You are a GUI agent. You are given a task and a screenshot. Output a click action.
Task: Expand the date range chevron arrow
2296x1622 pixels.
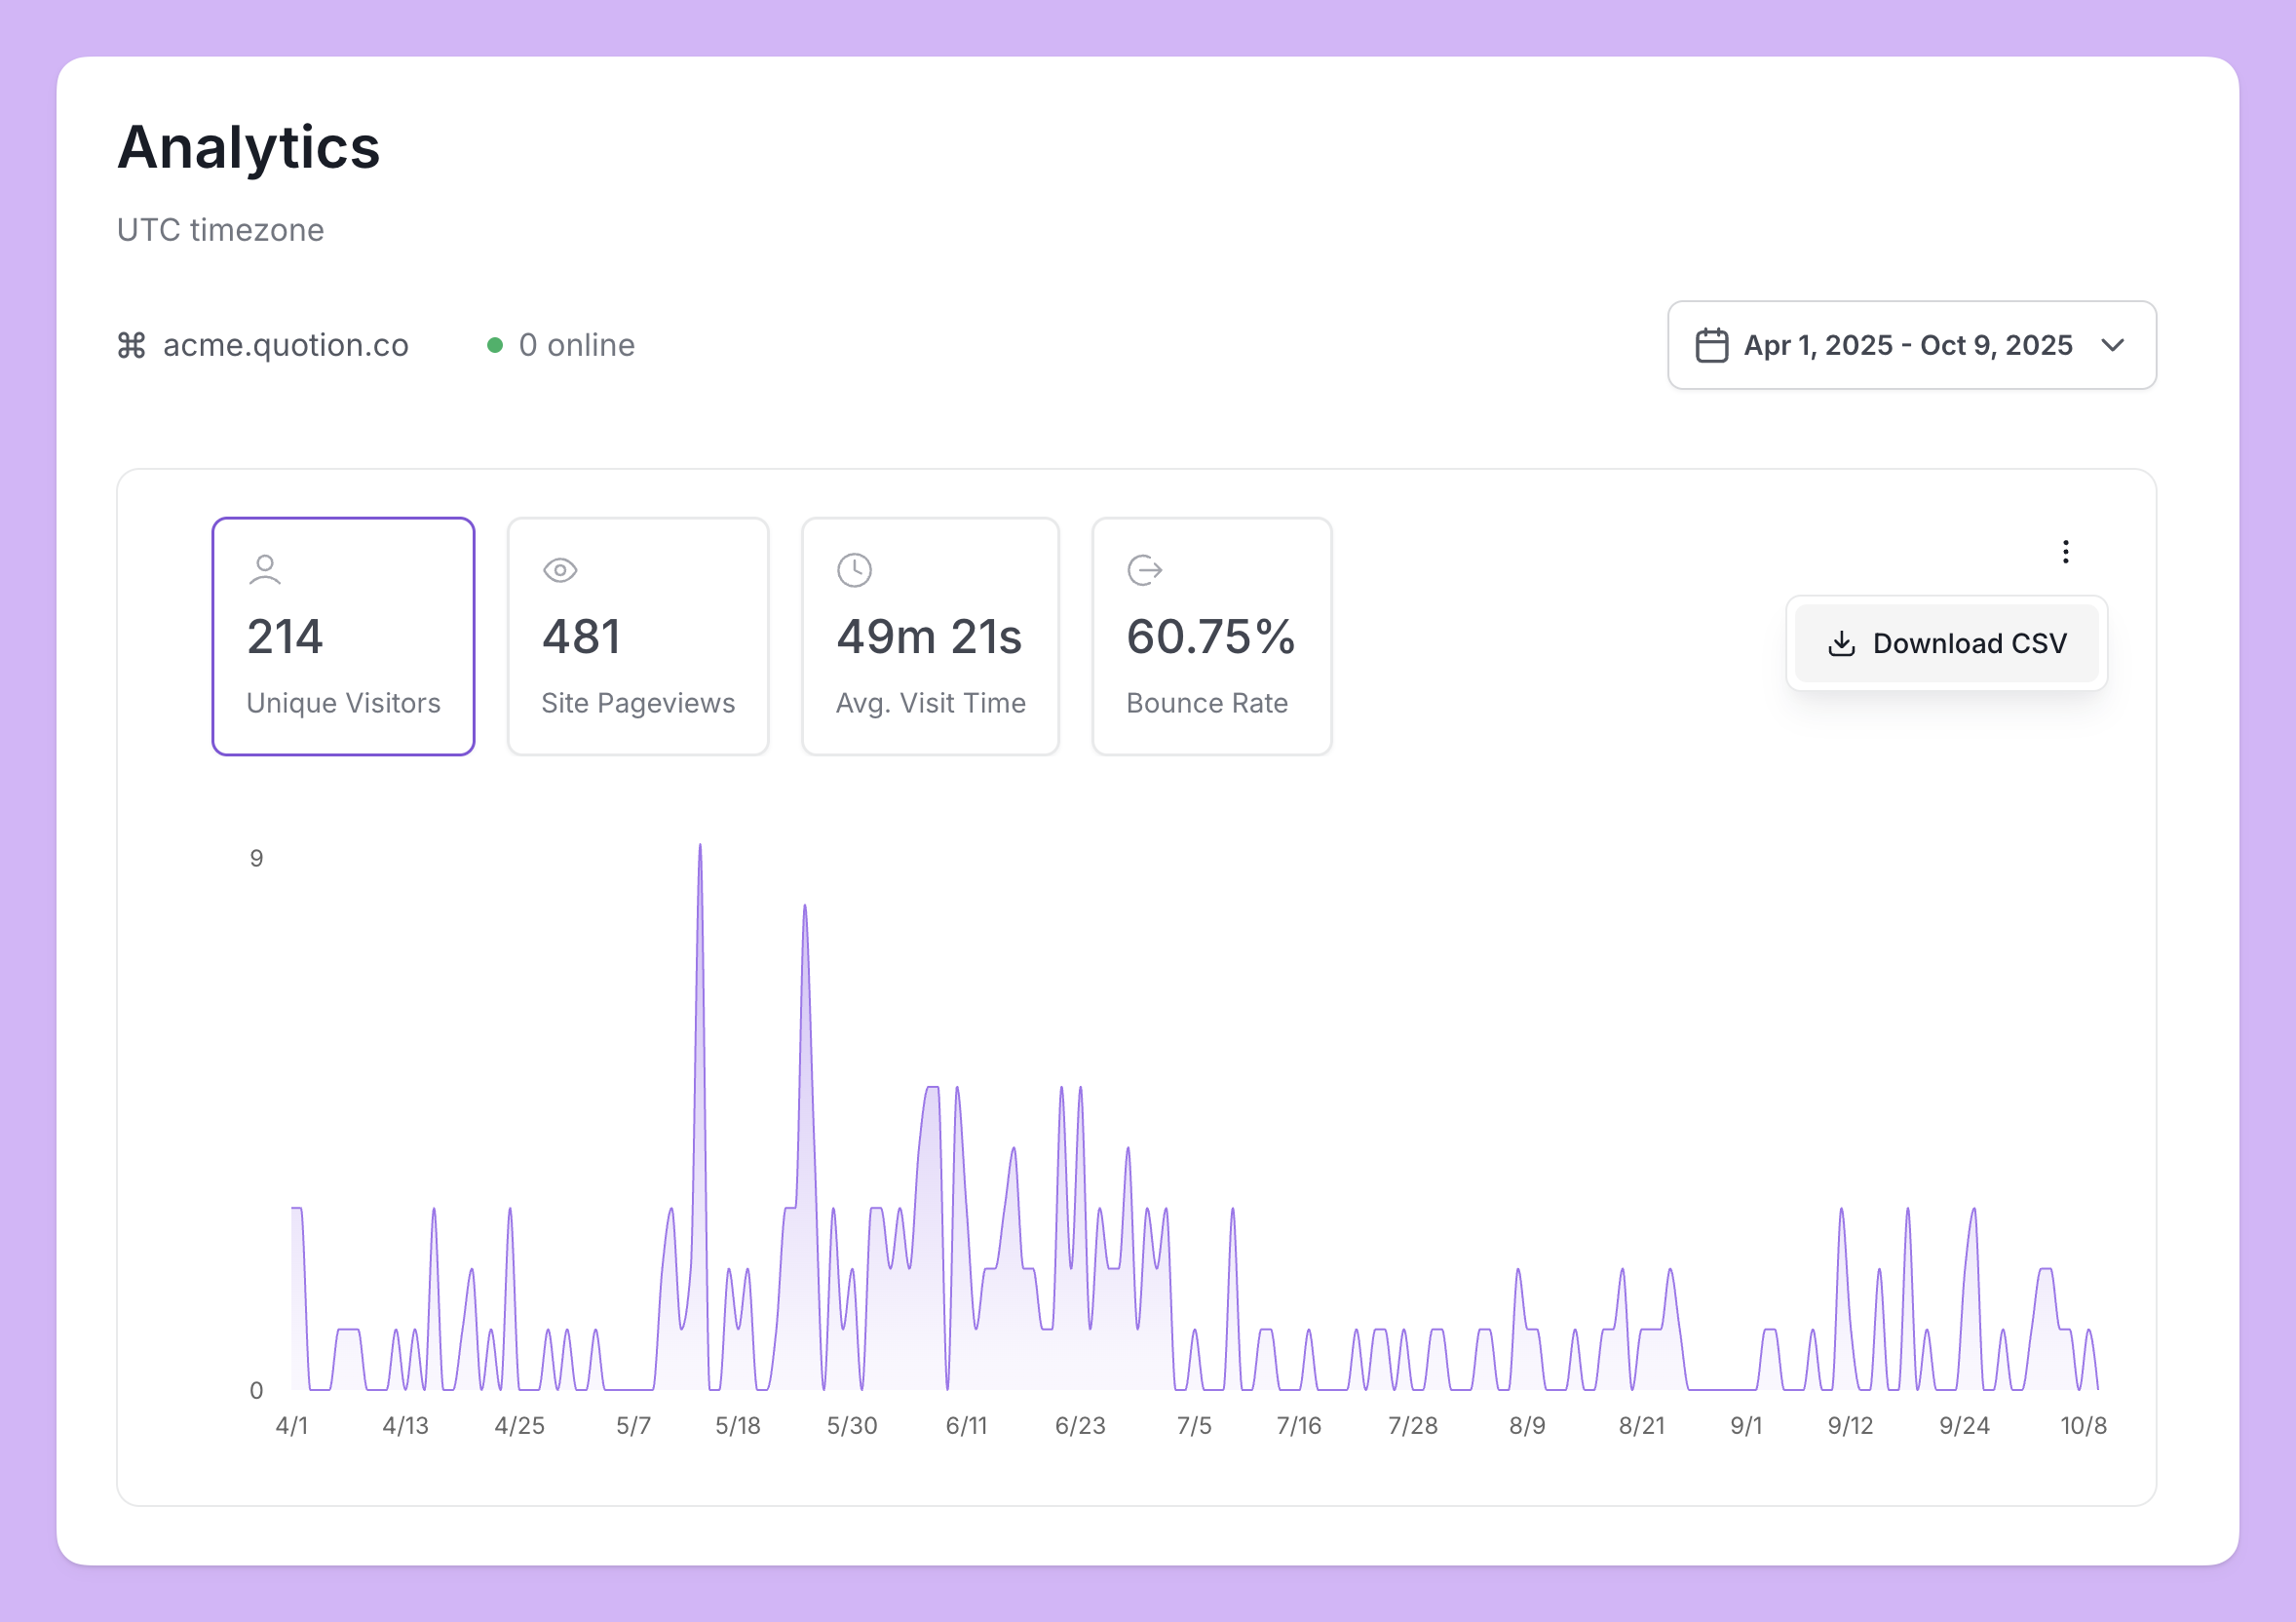pyautogui.click(x=2112, y=345)
